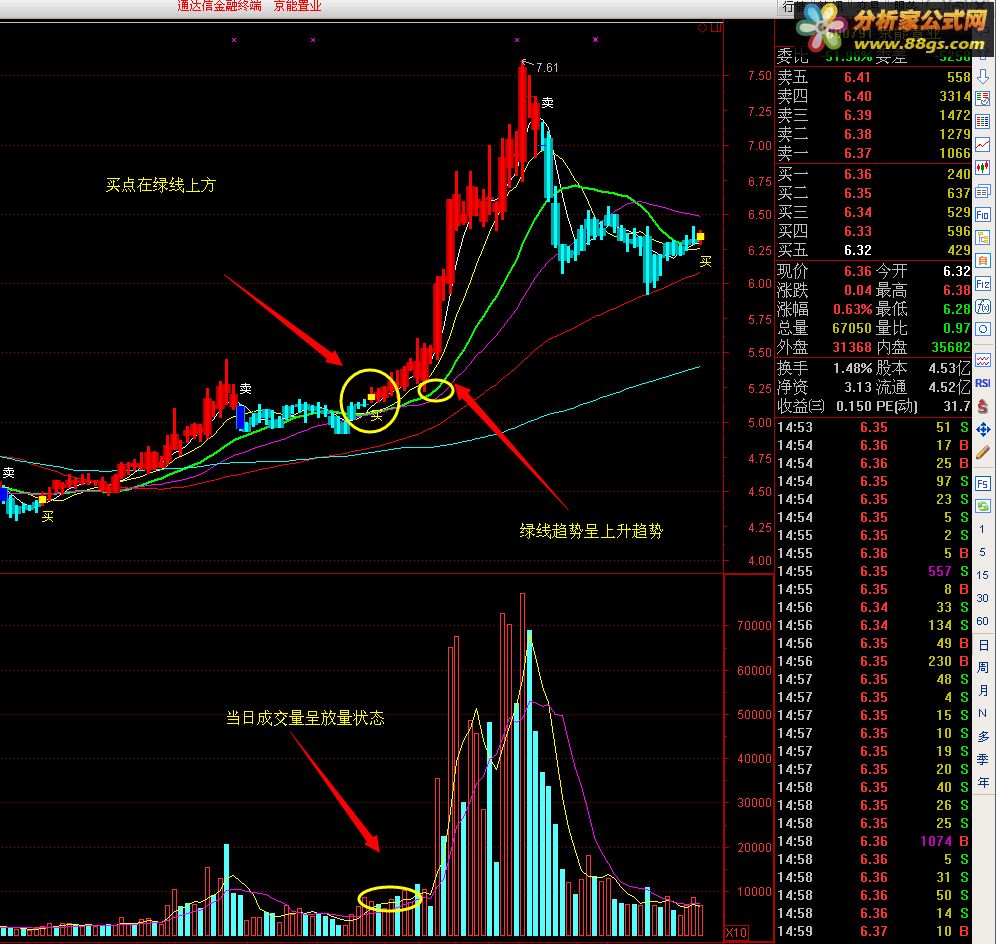The image size is (996, 944).
Task: Click the 卖一 6.37 order row
Action: coord(873,153)
